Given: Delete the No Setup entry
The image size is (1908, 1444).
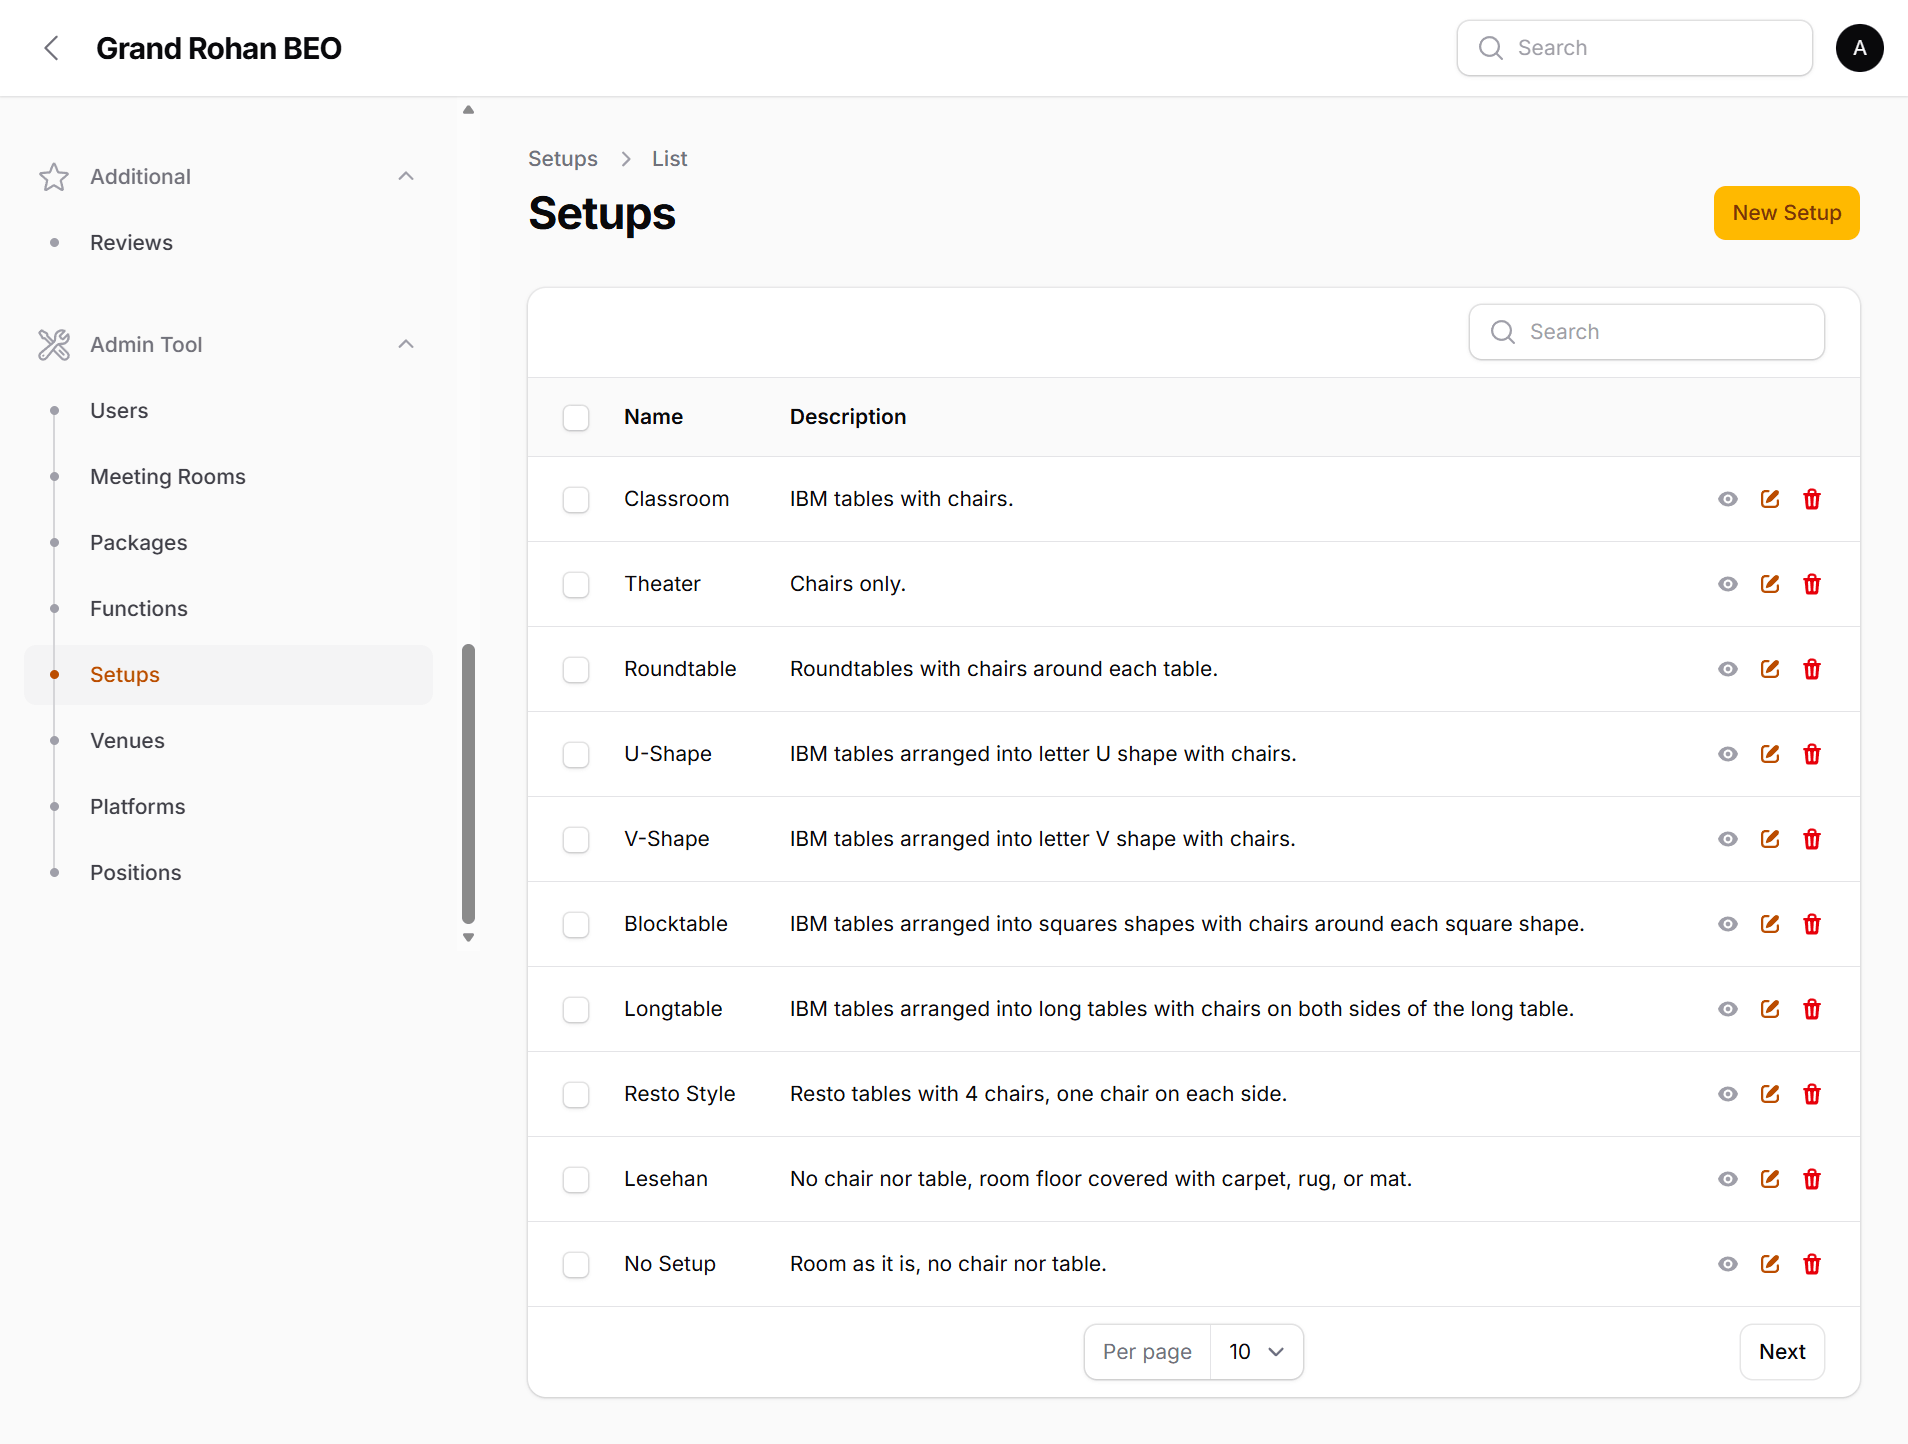Looking at the screenshot, I should point(1812,1264).
